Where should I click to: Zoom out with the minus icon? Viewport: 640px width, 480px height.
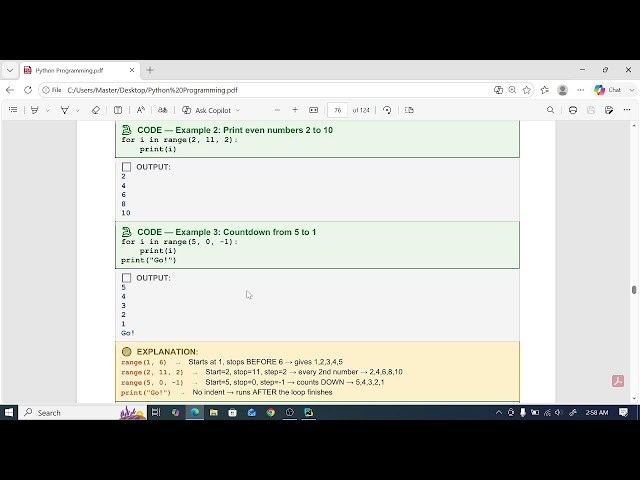[x=277, y=110]
